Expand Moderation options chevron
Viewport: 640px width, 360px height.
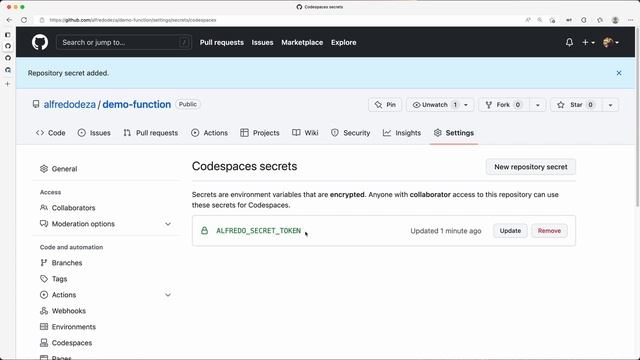(x=168, y=224)
